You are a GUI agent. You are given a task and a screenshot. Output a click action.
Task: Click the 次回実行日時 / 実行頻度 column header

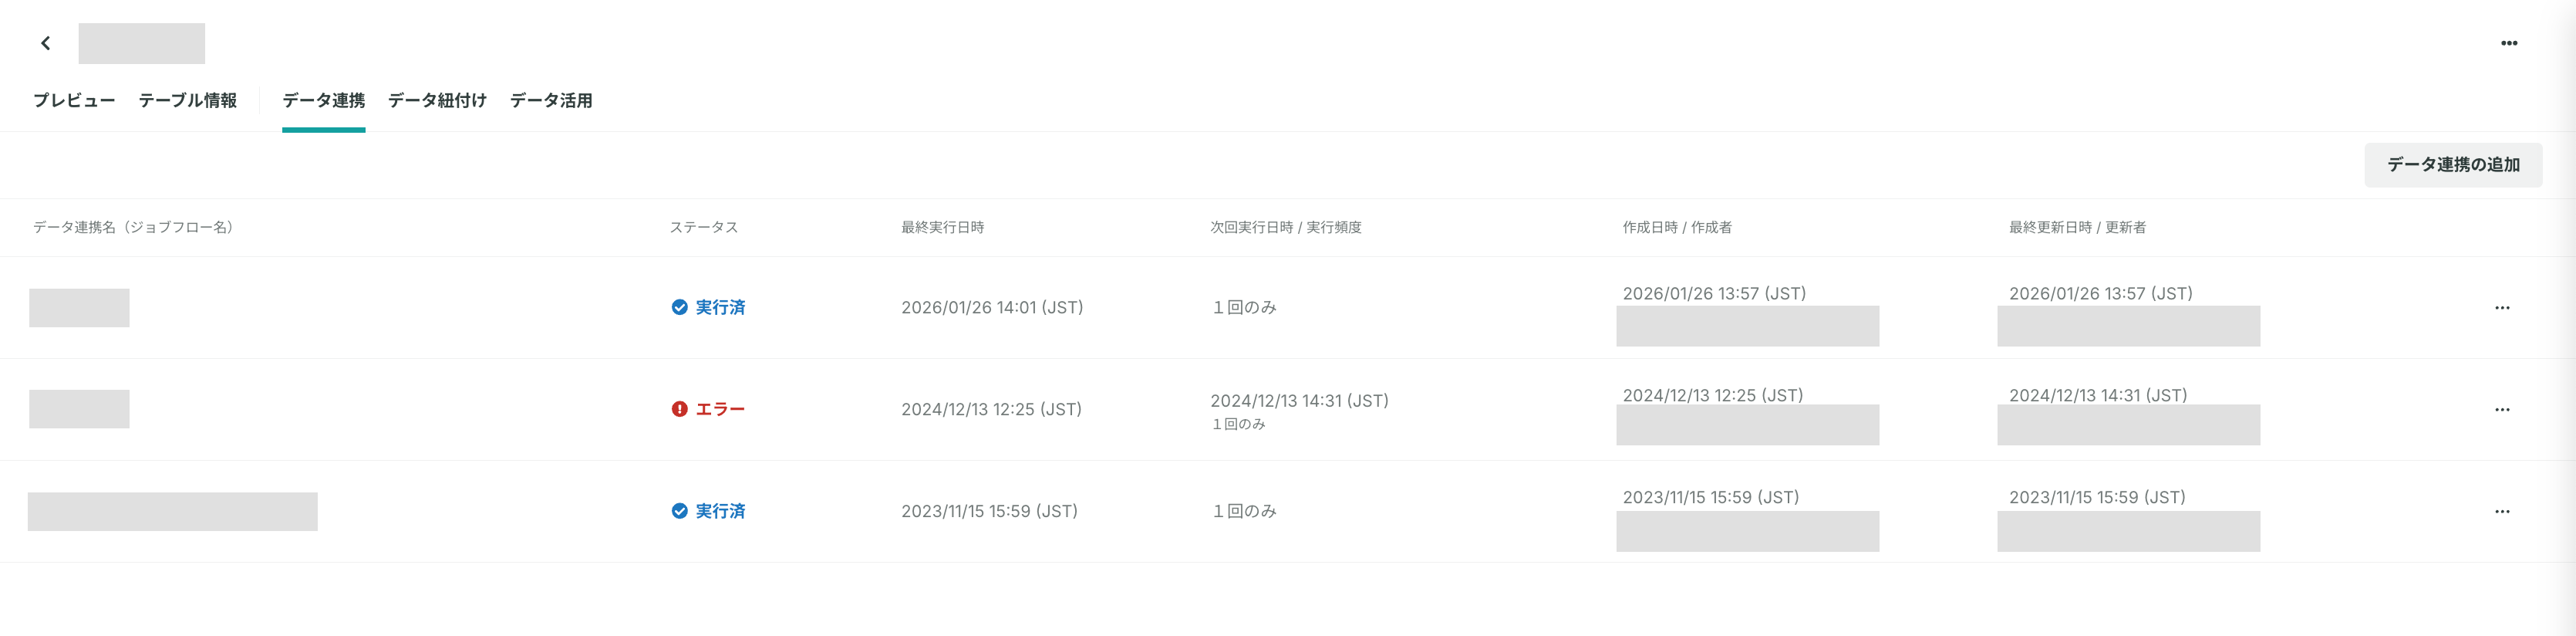point(1286,227)
